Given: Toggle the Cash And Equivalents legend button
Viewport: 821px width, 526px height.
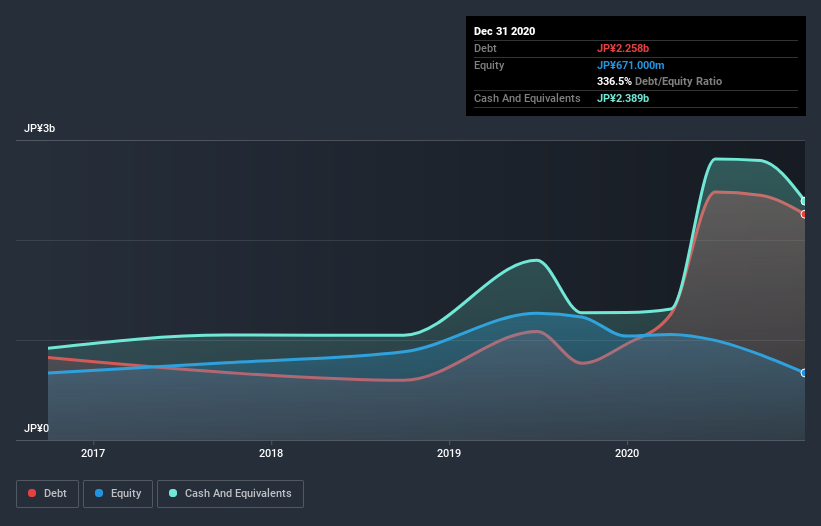Looking at the screenshot, I should click(x=230, y=494).
